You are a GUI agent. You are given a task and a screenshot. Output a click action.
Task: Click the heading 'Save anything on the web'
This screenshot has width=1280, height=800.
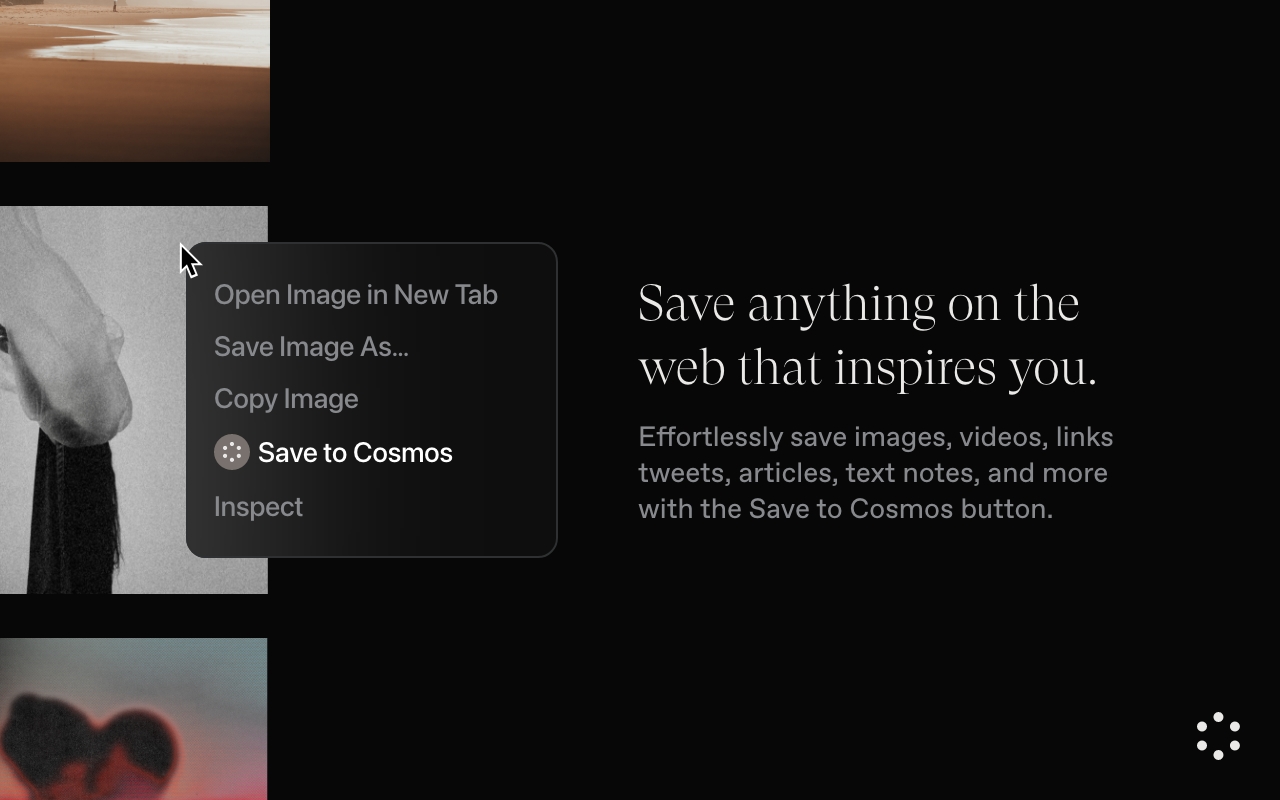pyautogui.click(x=868, y=335)
